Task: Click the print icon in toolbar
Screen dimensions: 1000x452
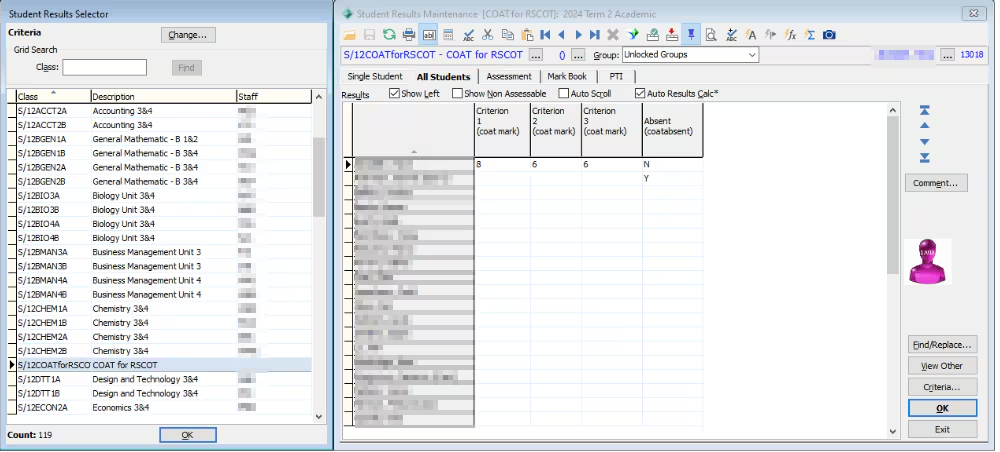Action: [x=409, y=35]
